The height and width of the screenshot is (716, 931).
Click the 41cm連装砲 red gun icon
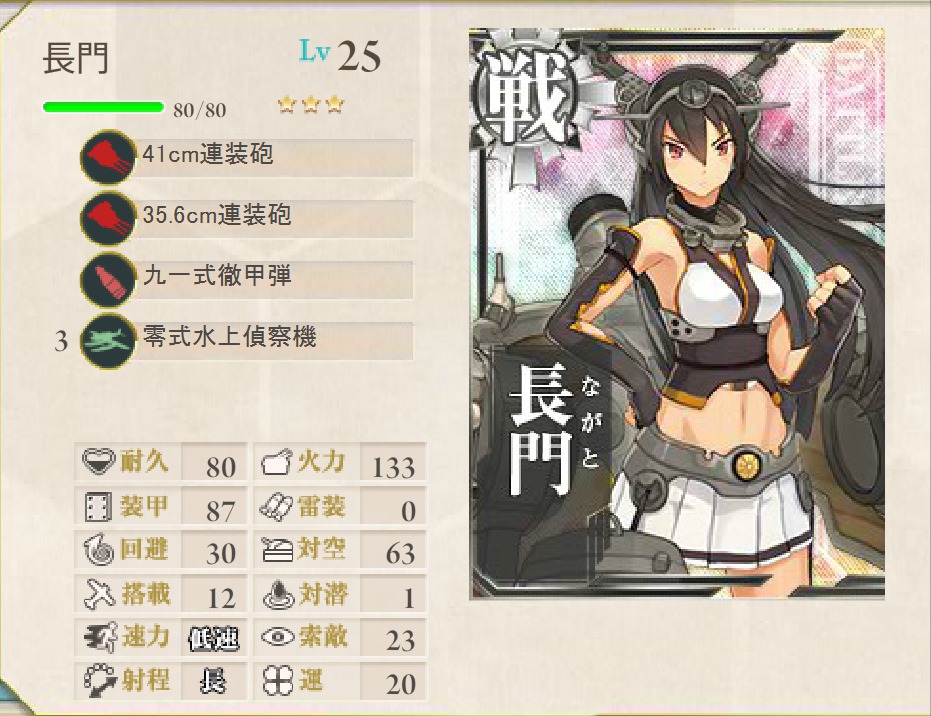click(x=107, y=157)
